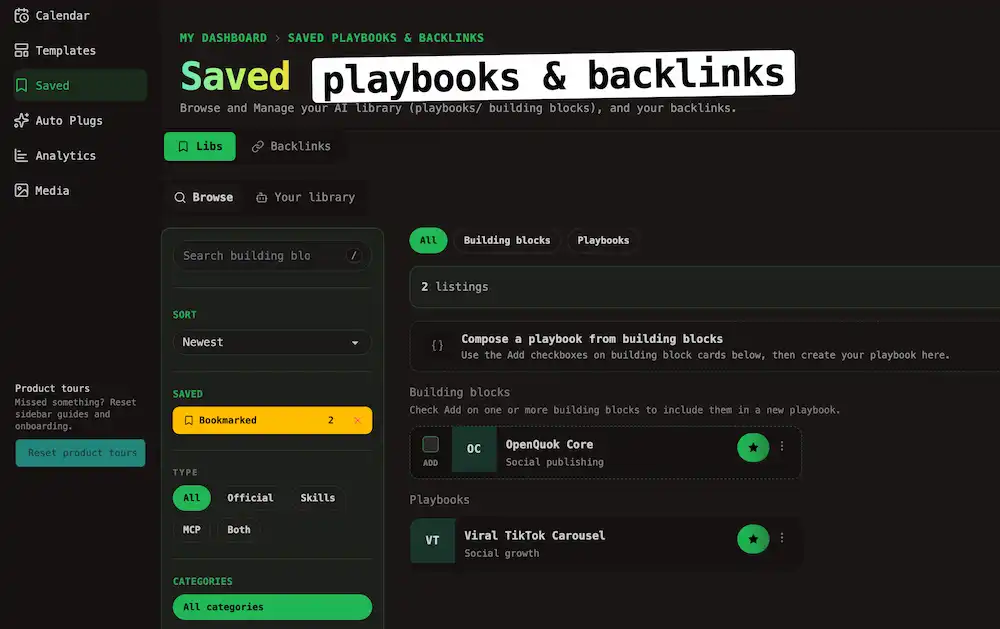Click the VT avatar thumbnail

[432, 540]
